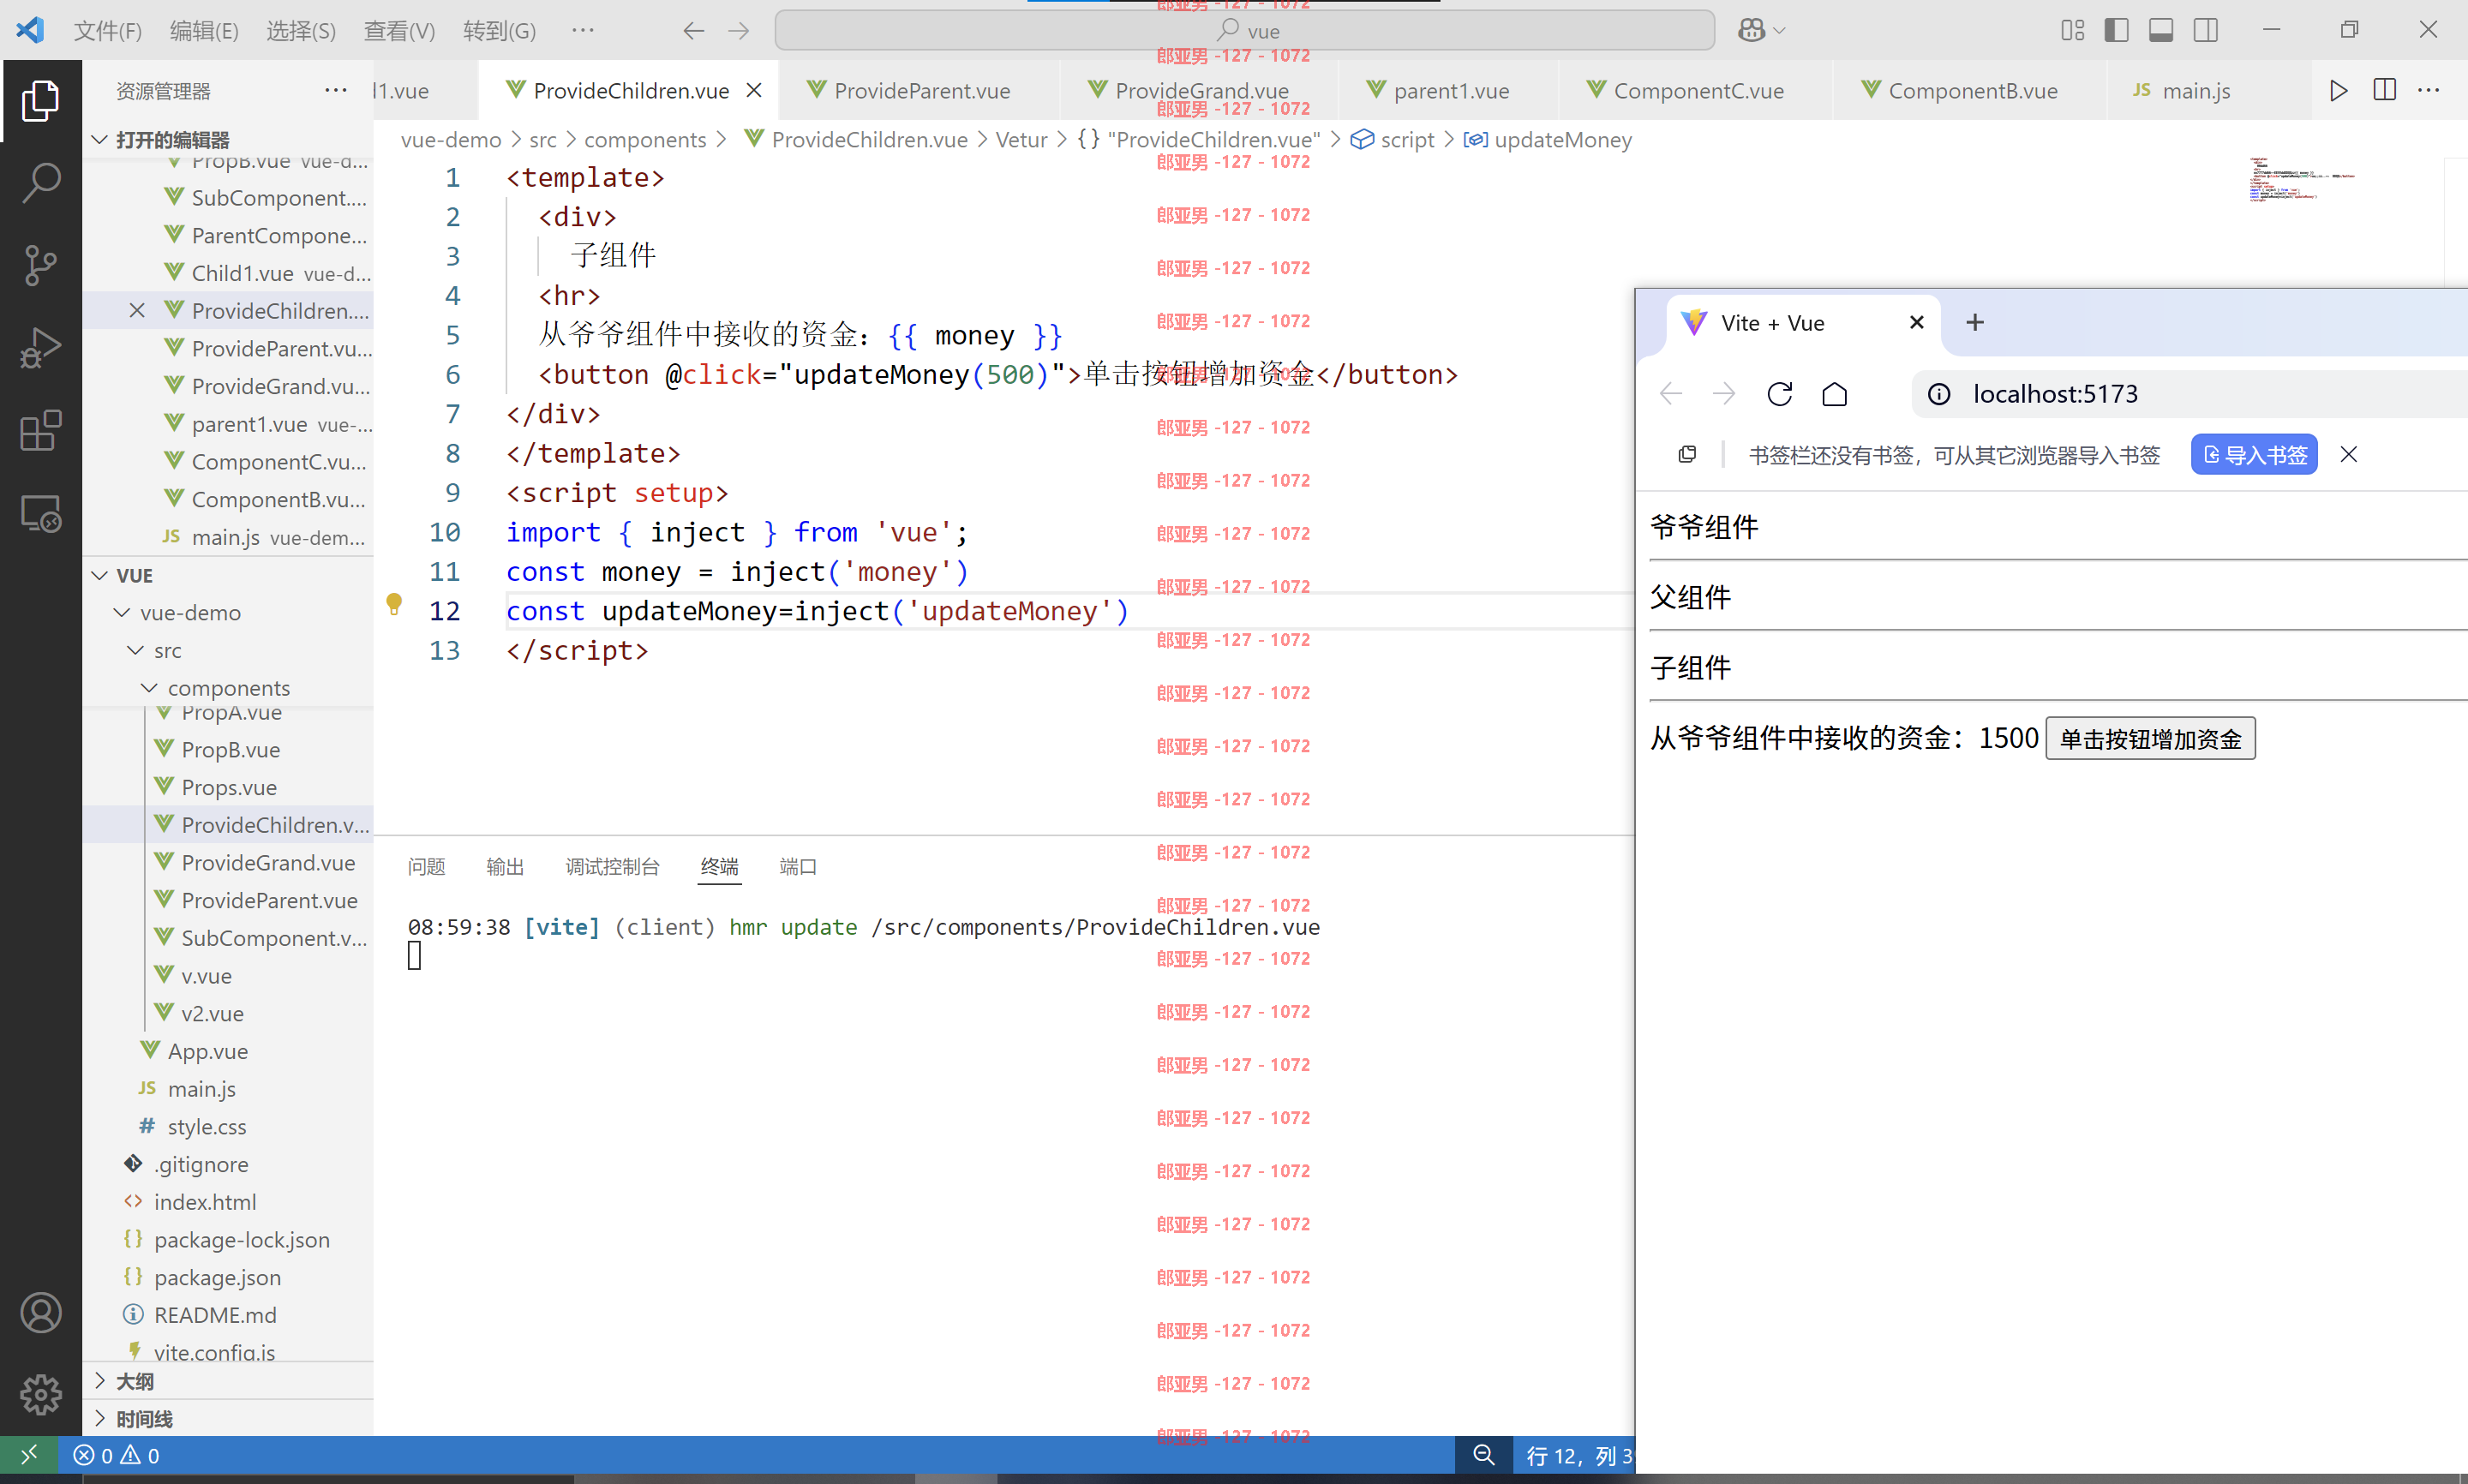Open the Edit menu
This screenshot has width=2468, height=1484.
tap(204, 31)
